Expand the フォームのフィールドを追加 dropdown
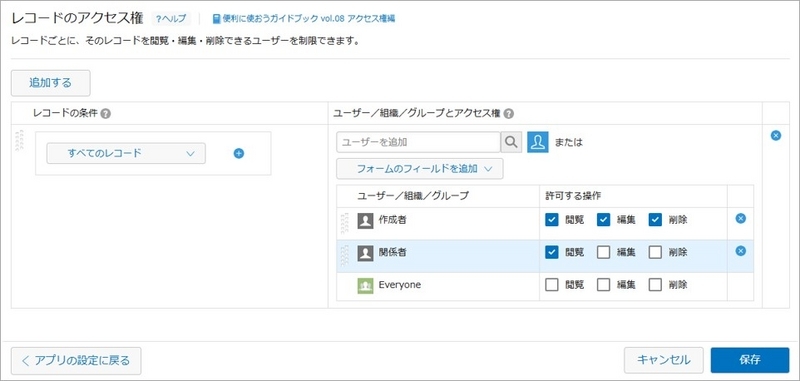 (419, 169)
